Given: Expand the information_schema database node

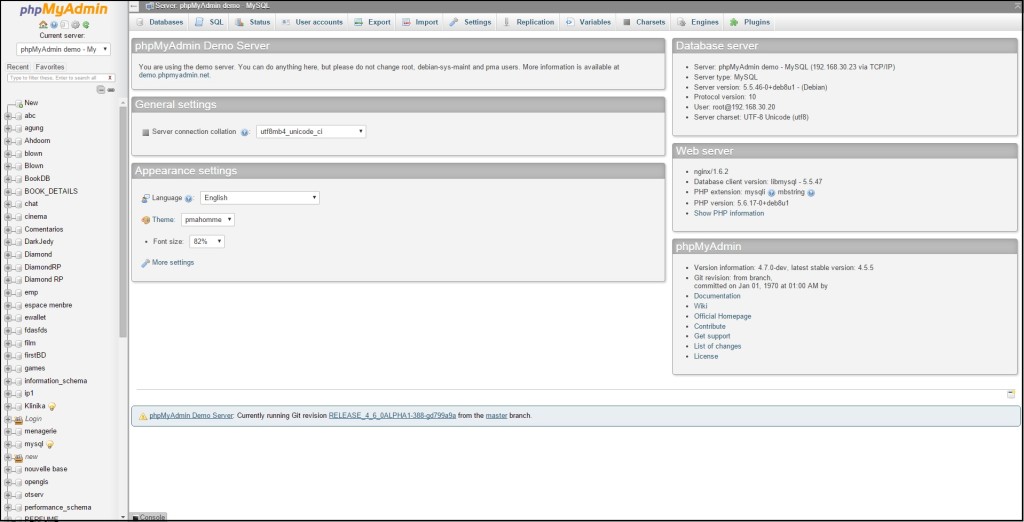Looking at the screenshot, I should click(8, 381).
